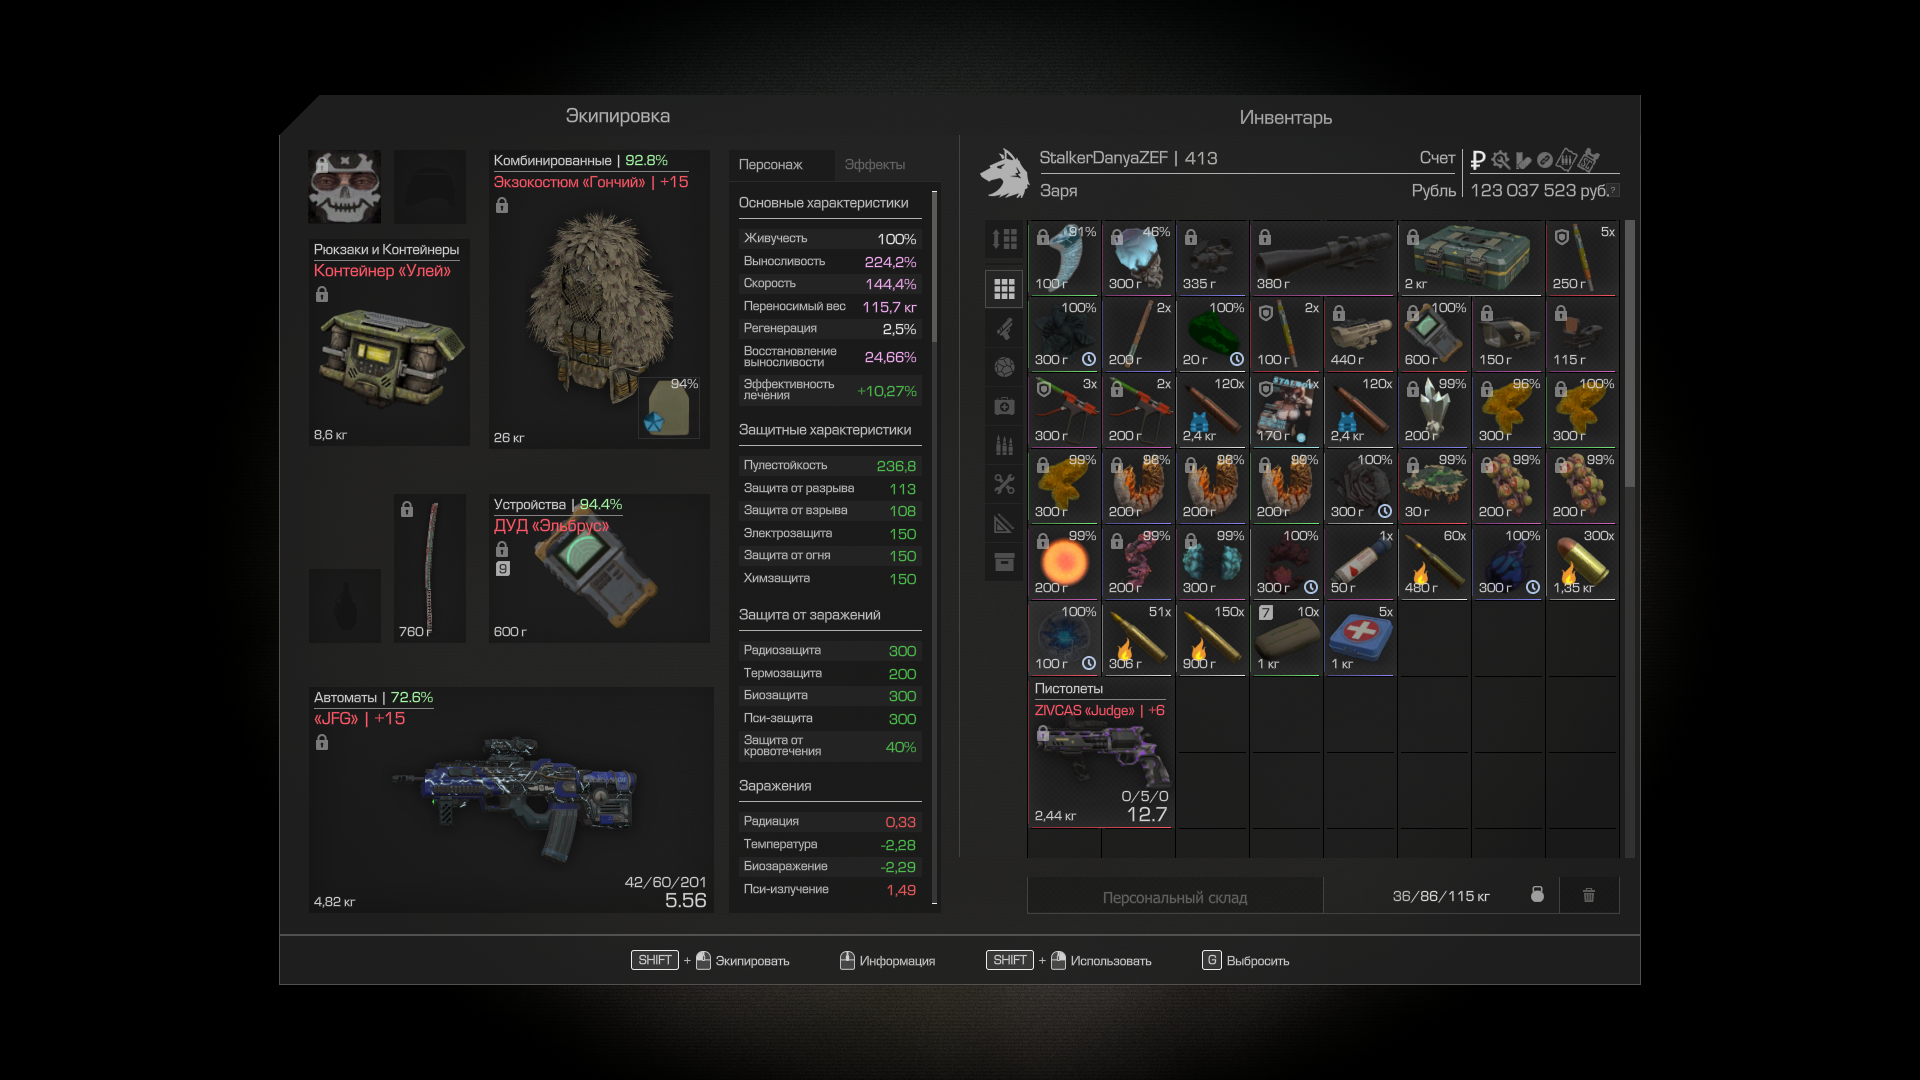Select the ruble currency icon

point(1478,160)
